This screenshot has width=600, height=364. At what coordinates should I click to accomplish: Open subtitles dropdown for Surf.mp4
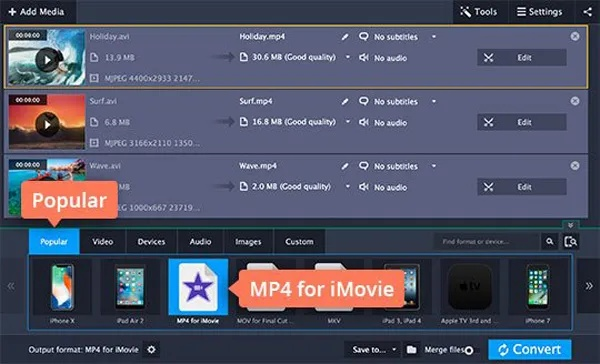click(x=434, y=101)
